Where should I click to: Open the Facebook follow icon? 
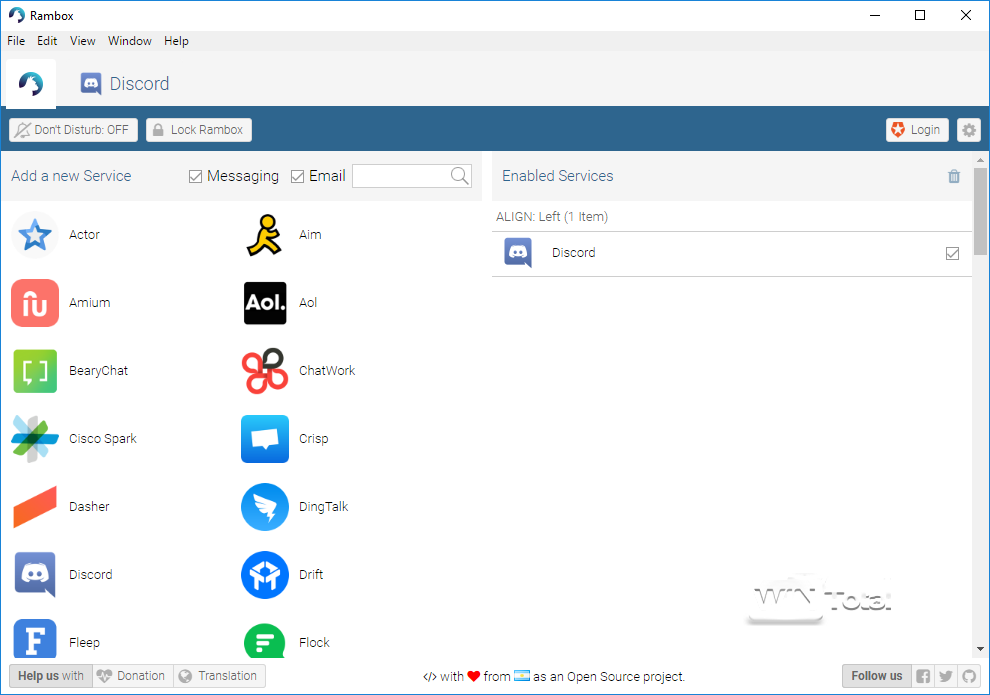[922, 676]
